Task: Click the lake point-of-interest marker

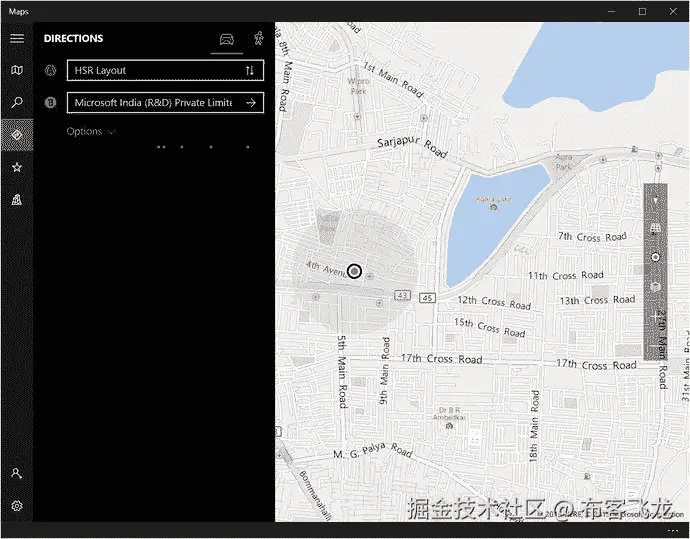Action: tap(494, 207)
